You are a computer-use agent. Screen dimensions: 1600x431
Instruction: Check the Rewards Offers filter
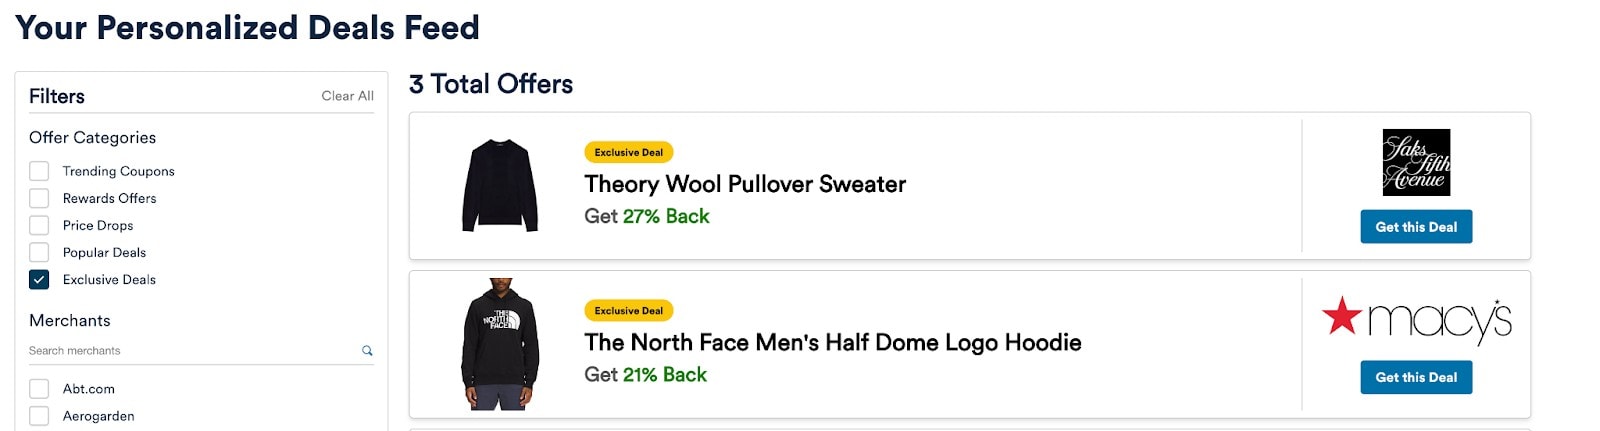pos(39,198)
